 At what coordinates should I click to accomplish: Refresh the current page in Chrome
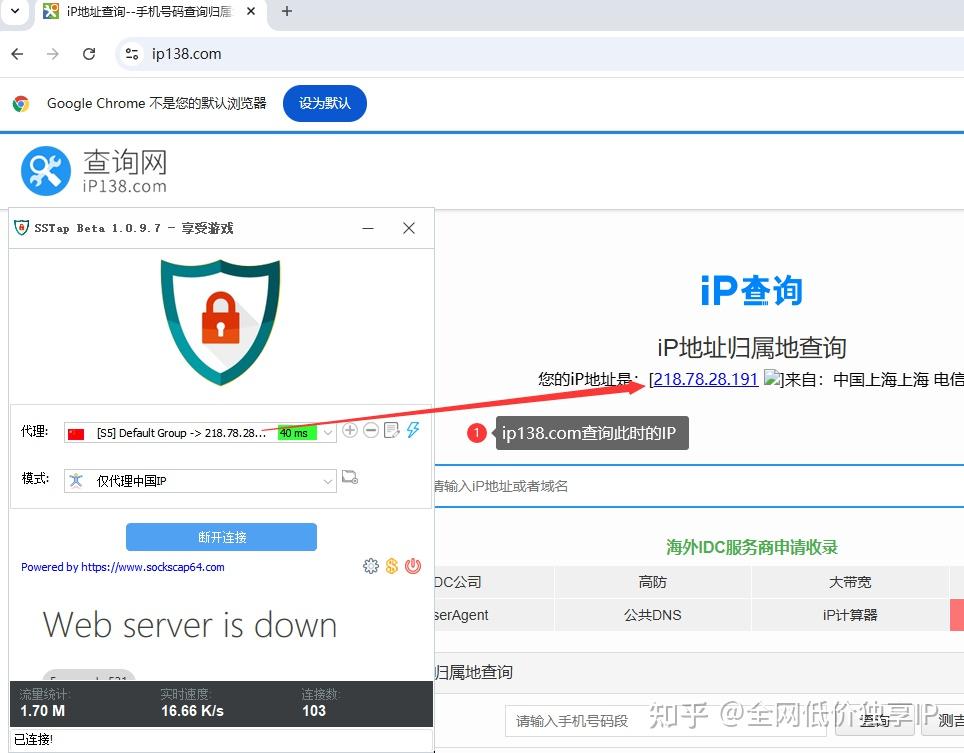click(88, 54)
